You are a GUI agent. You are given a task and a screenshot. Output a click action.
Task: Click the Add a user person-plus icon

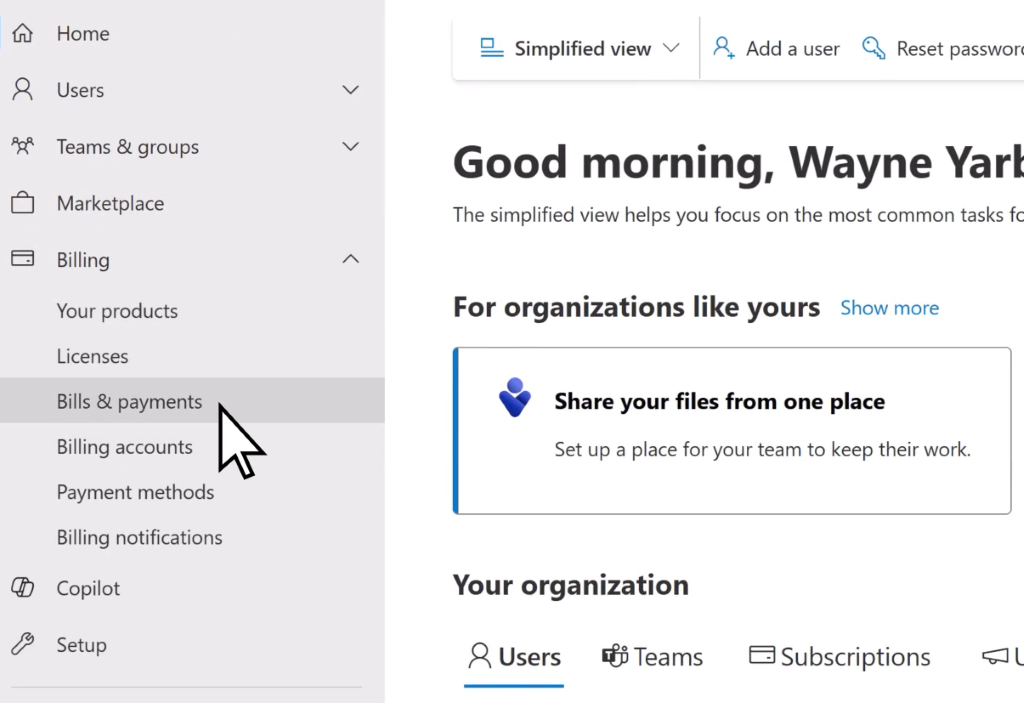724,48
